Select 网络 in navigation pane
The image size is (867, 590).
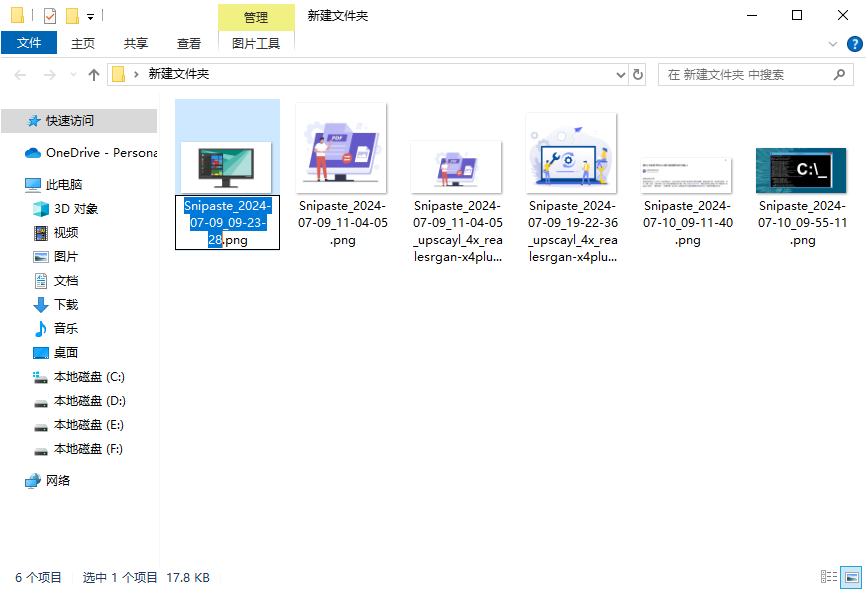point(49,481)
